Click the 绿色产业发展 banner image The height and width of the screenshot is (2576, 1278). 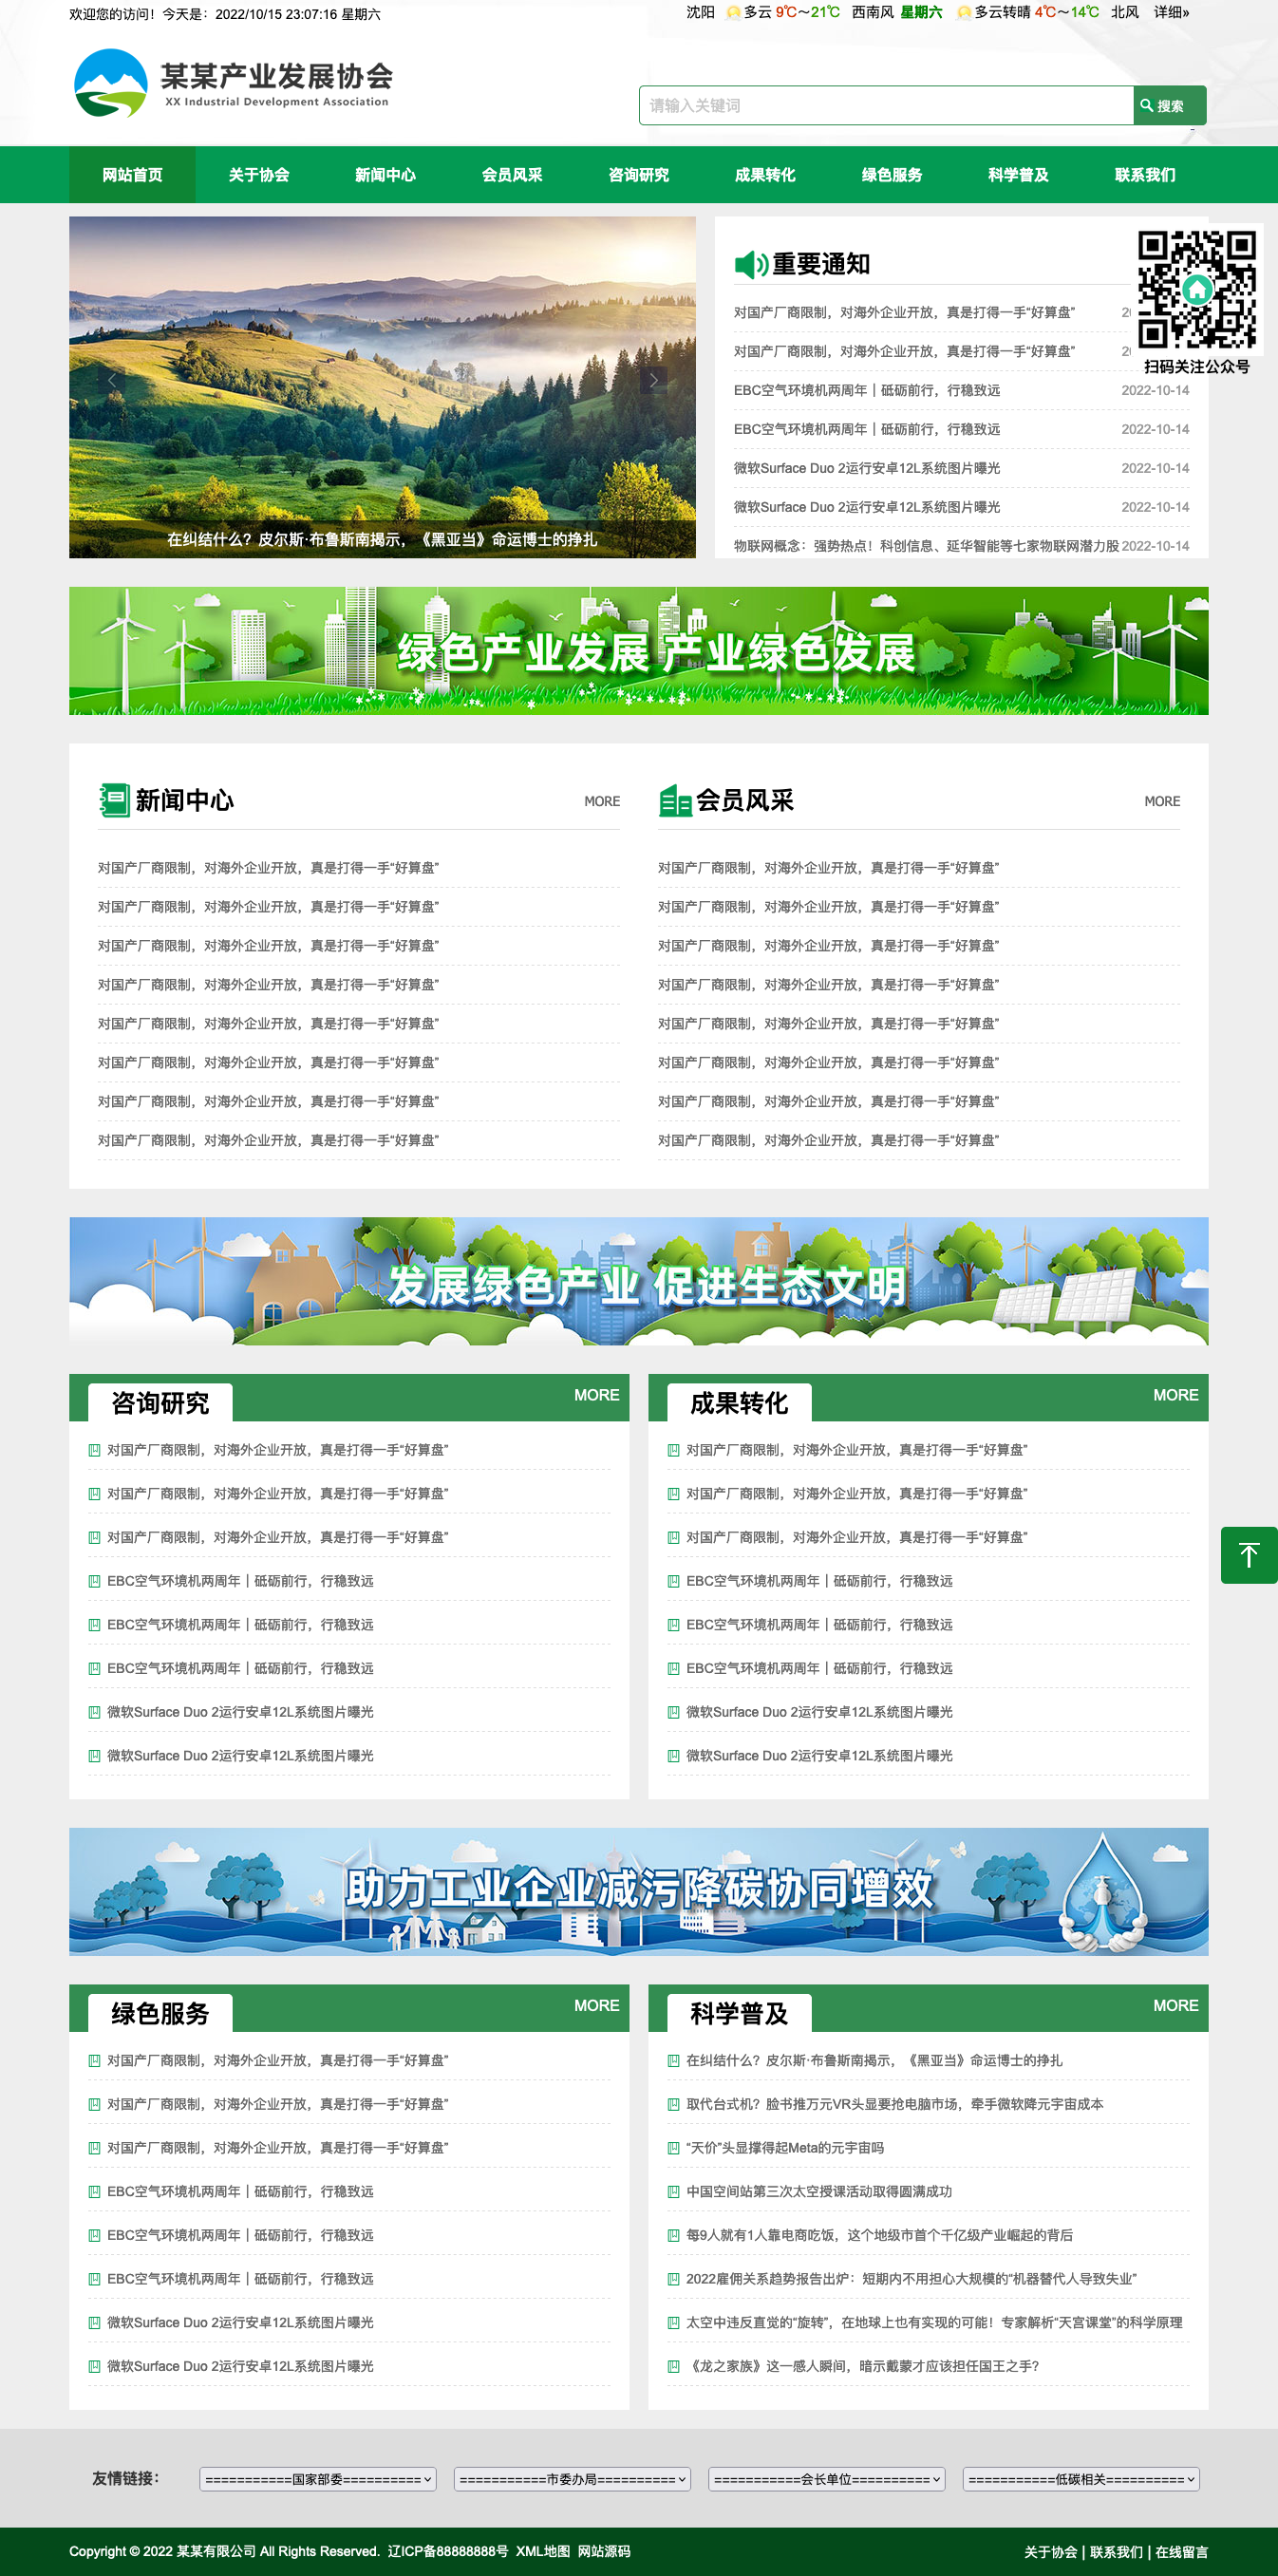click(638, 651)
